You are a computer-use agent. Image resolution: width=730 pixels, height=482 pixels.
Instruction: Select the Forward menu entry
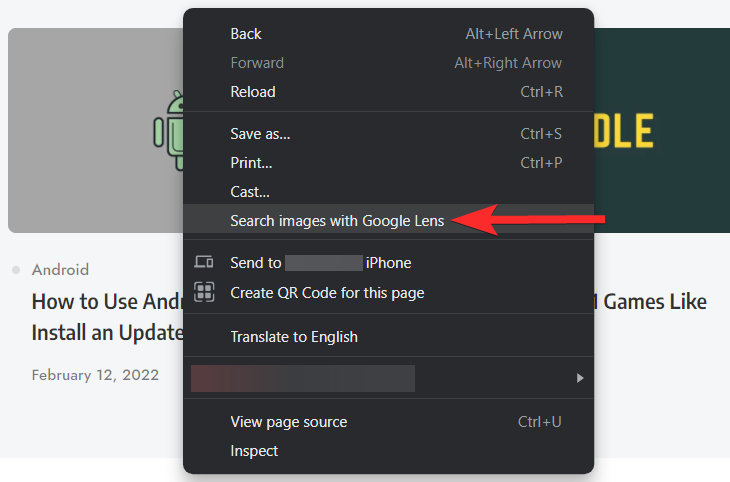pyautogui.click(x=257, y=63)
